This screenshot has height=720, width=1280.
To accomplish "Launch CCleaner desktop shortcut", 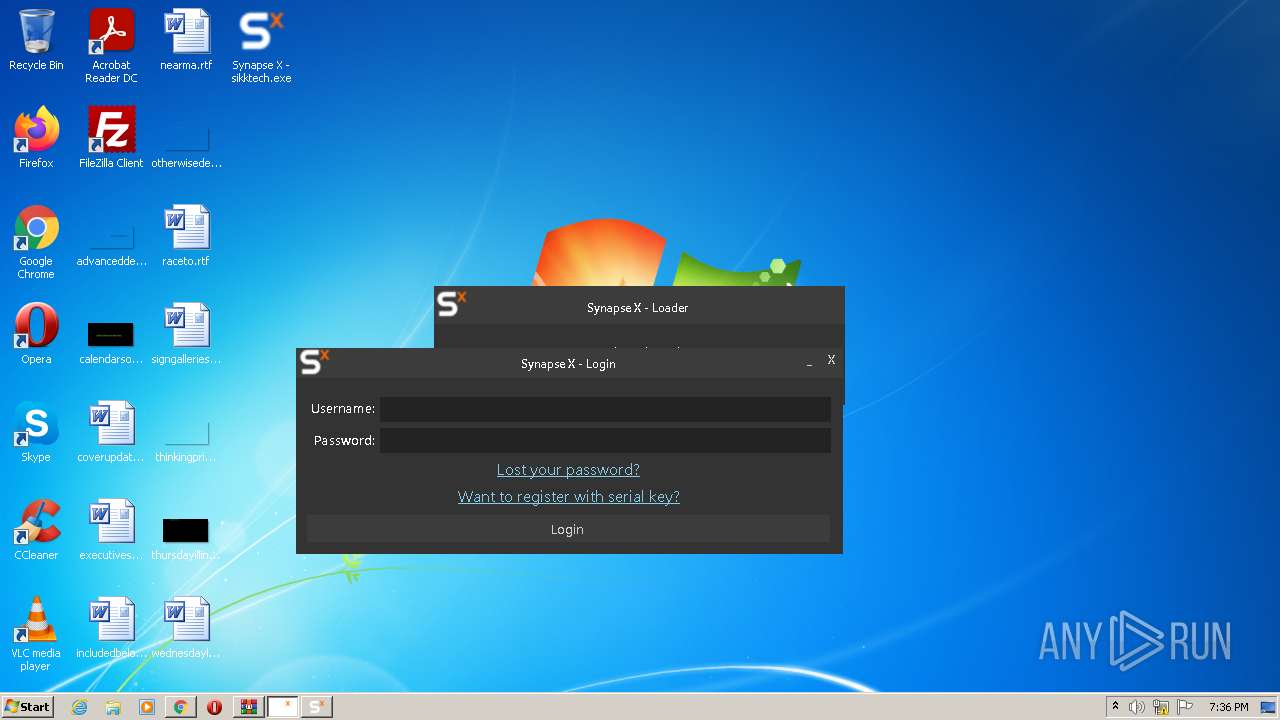I will click(x=36, y=530).
